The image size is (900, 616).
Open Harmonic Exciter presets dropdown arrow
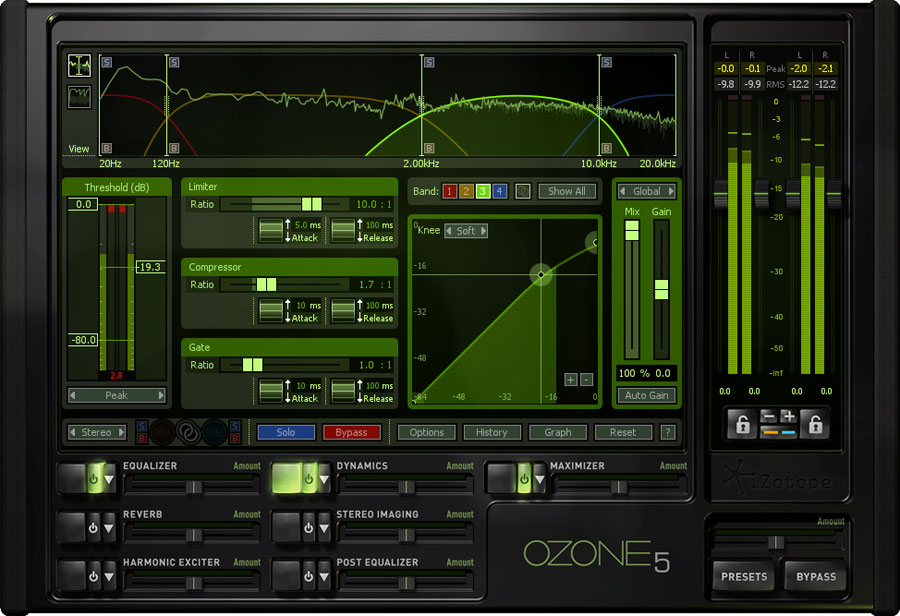pos(109,576)
